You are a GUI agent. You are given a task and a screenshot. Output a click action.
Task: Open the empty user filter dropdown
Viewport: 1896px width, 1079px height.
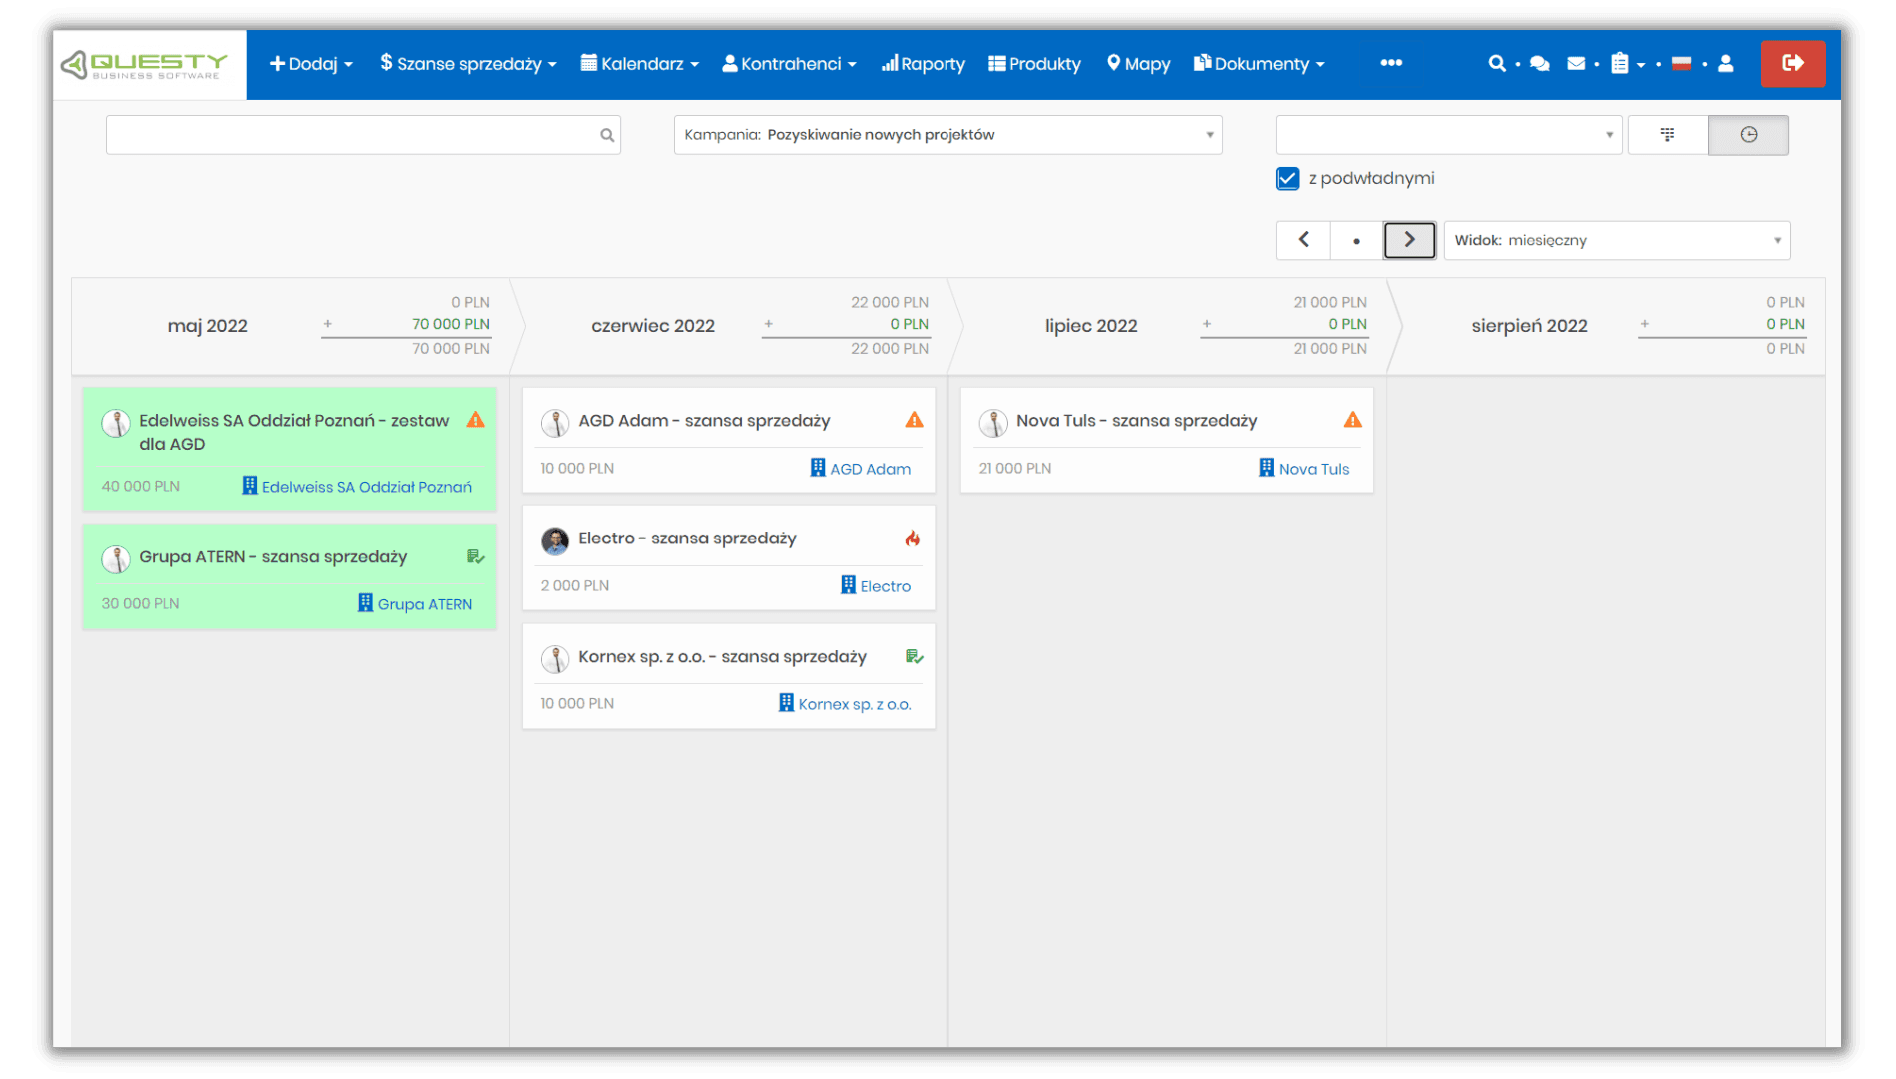tap(1449, 135)
